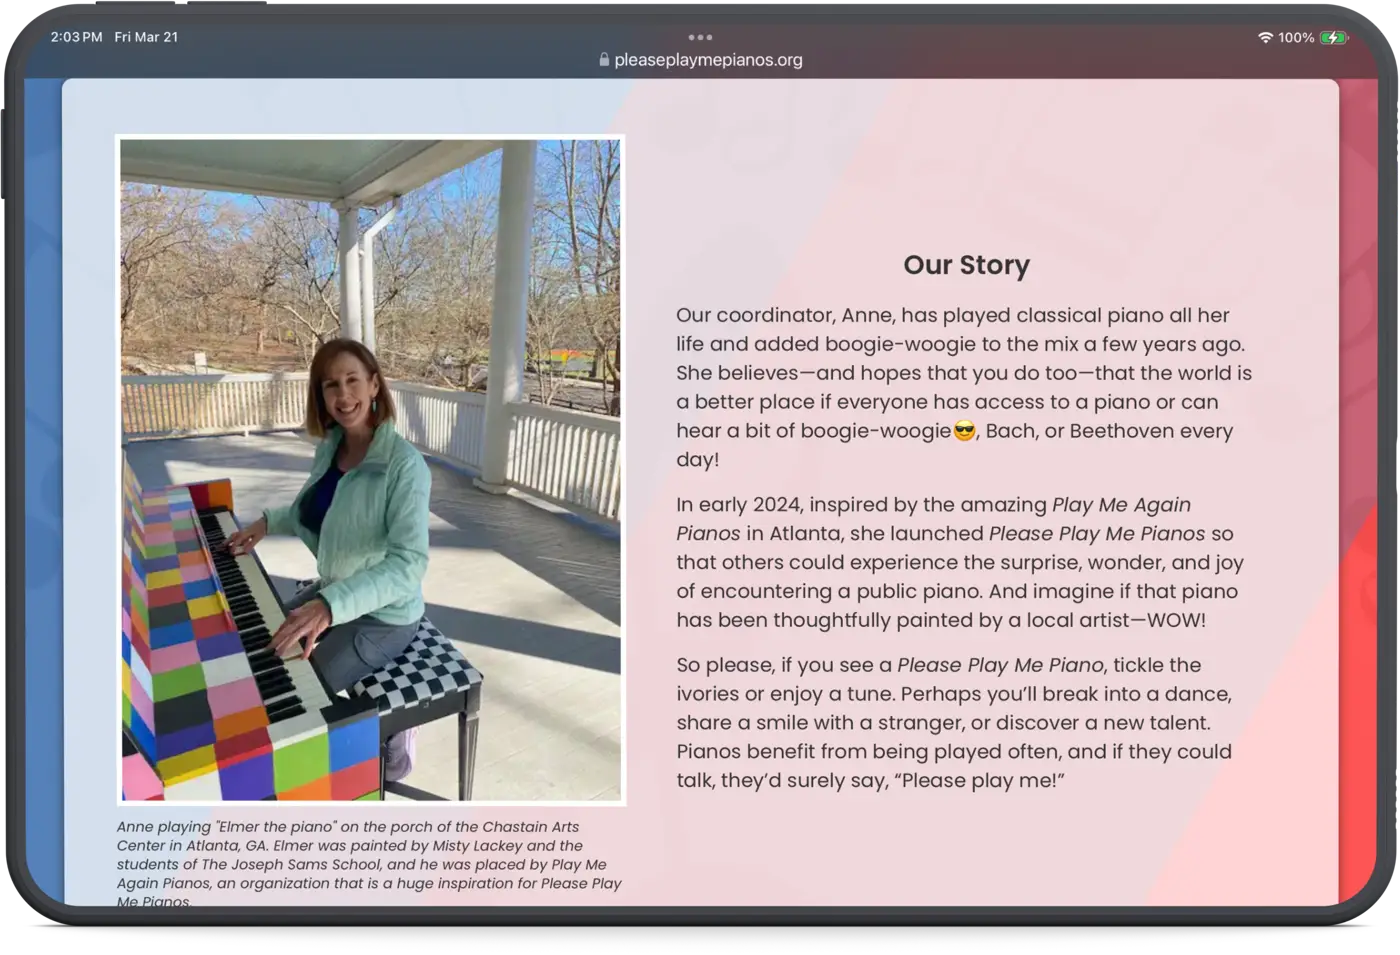Click the lock icon beside the URL
Screen dimensions: 1400x955
pyautogui.click(x=604, y=60)
